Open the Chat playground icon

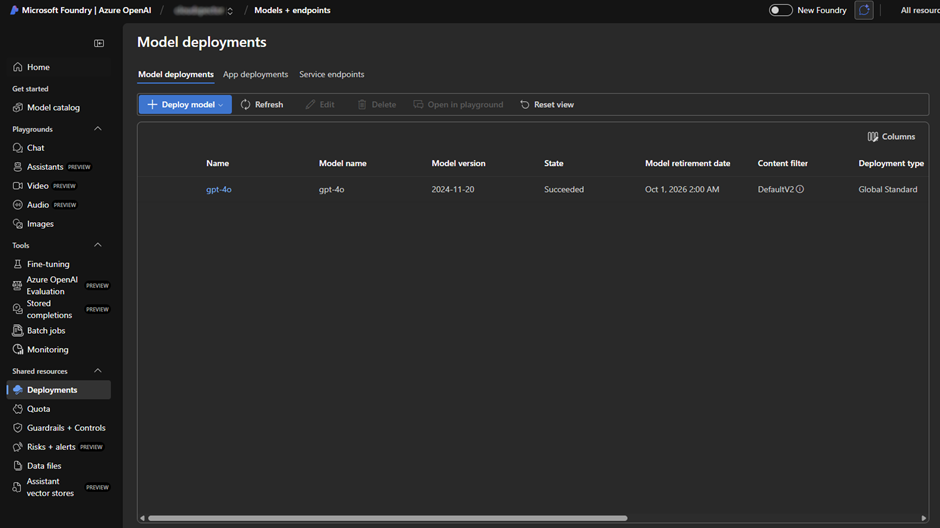(17, 148)
